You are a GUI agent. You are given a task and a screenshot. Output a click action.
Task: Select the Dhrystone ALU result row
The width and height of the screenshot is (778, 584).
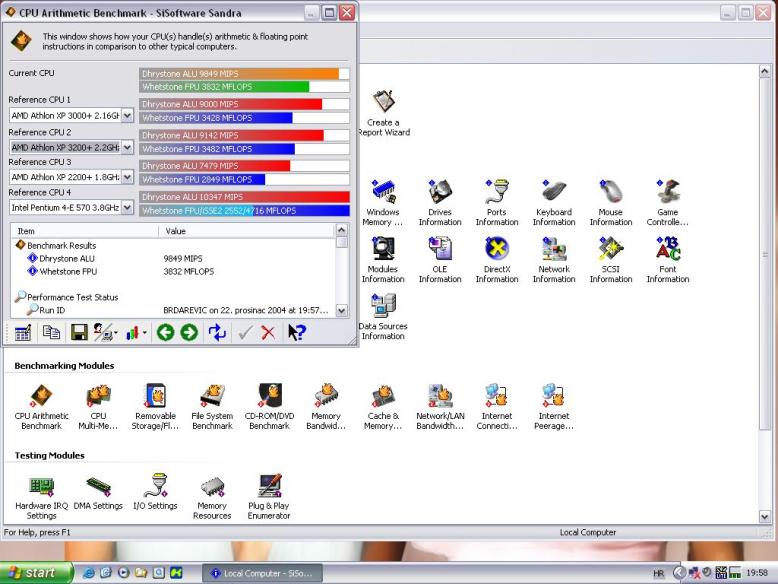tap(173, 259)
